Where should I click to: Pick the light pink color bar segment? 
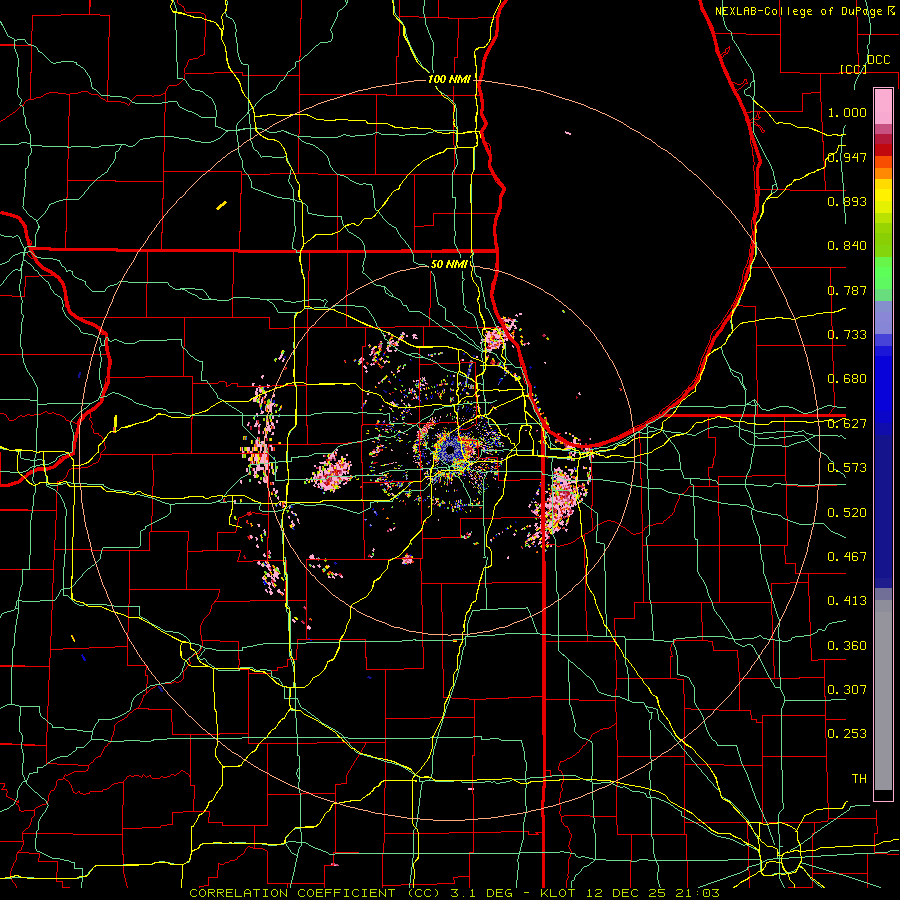point(883,106)
